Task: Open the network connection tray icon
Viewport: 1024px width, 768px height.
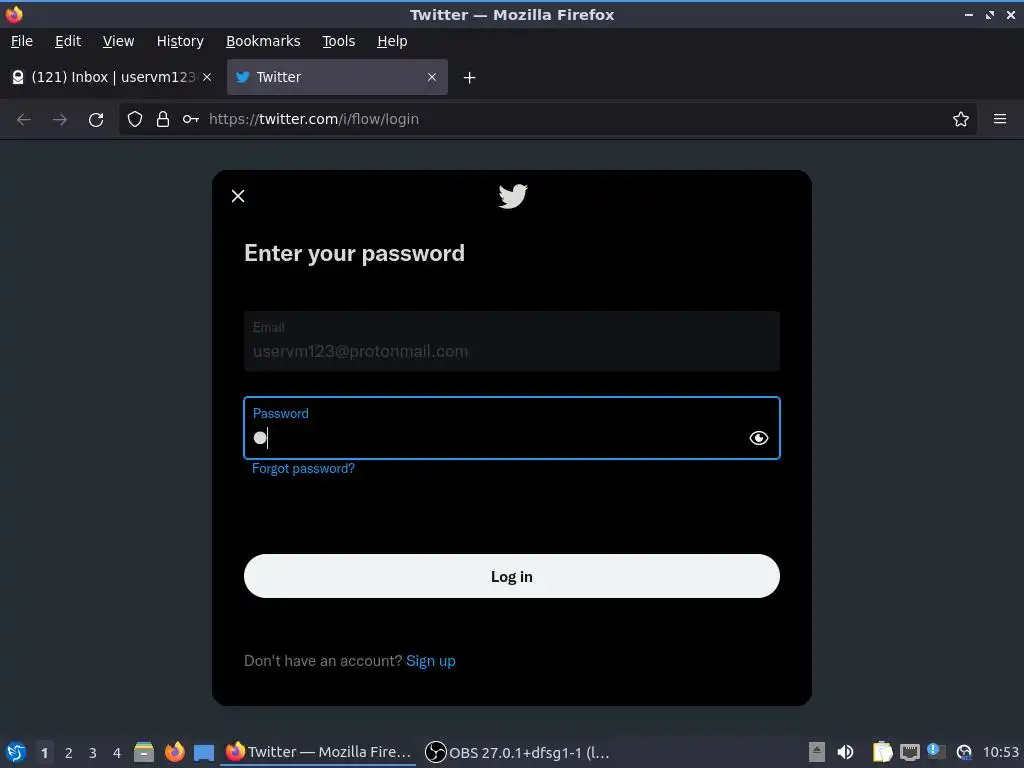Action: [910, 752]
